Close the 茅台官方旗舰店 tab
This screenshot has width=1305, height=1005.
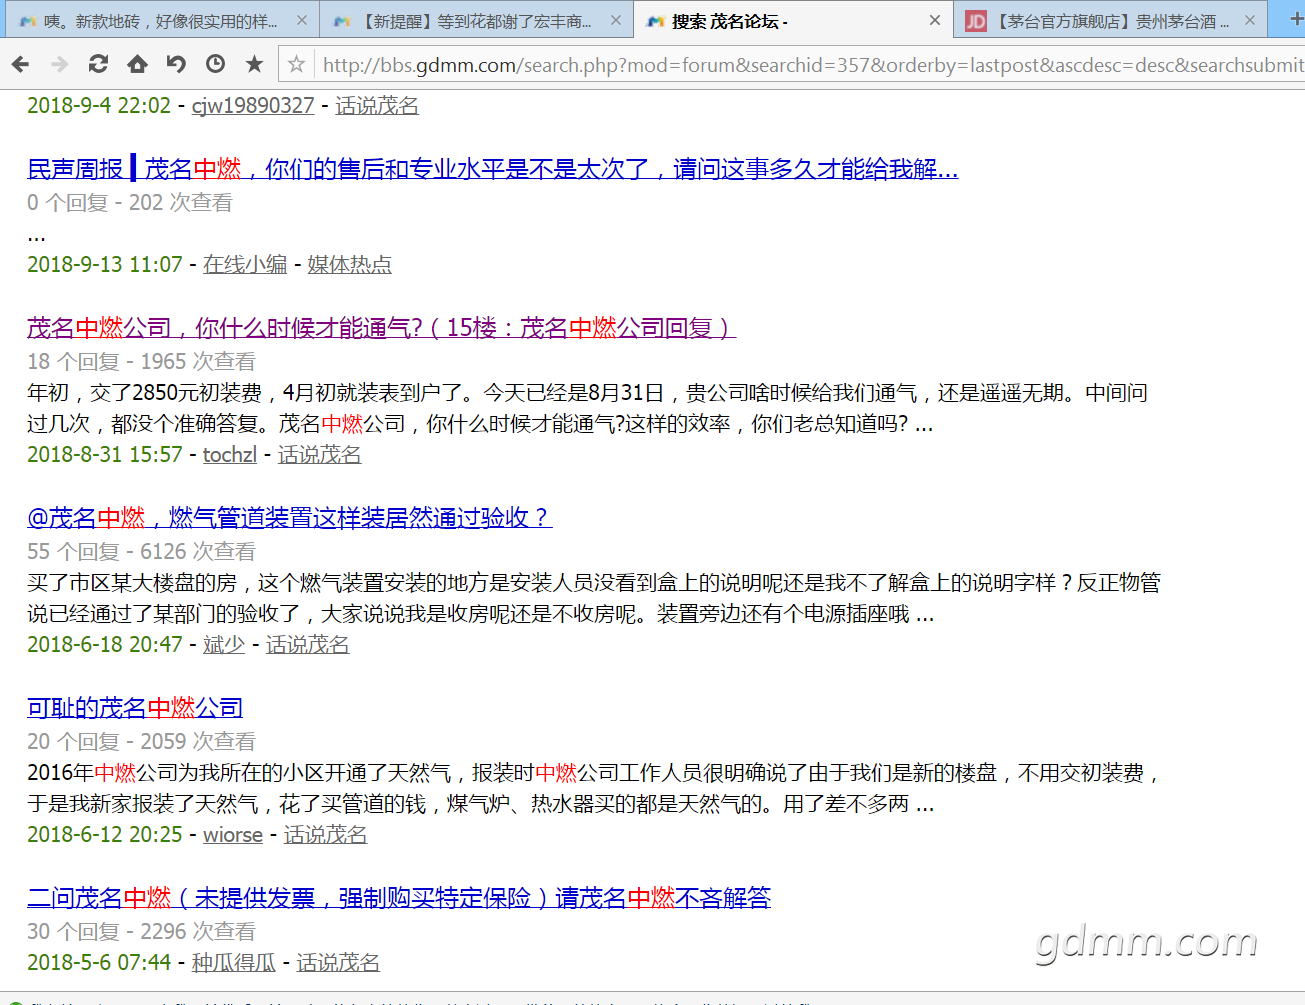pos(1250,20)
